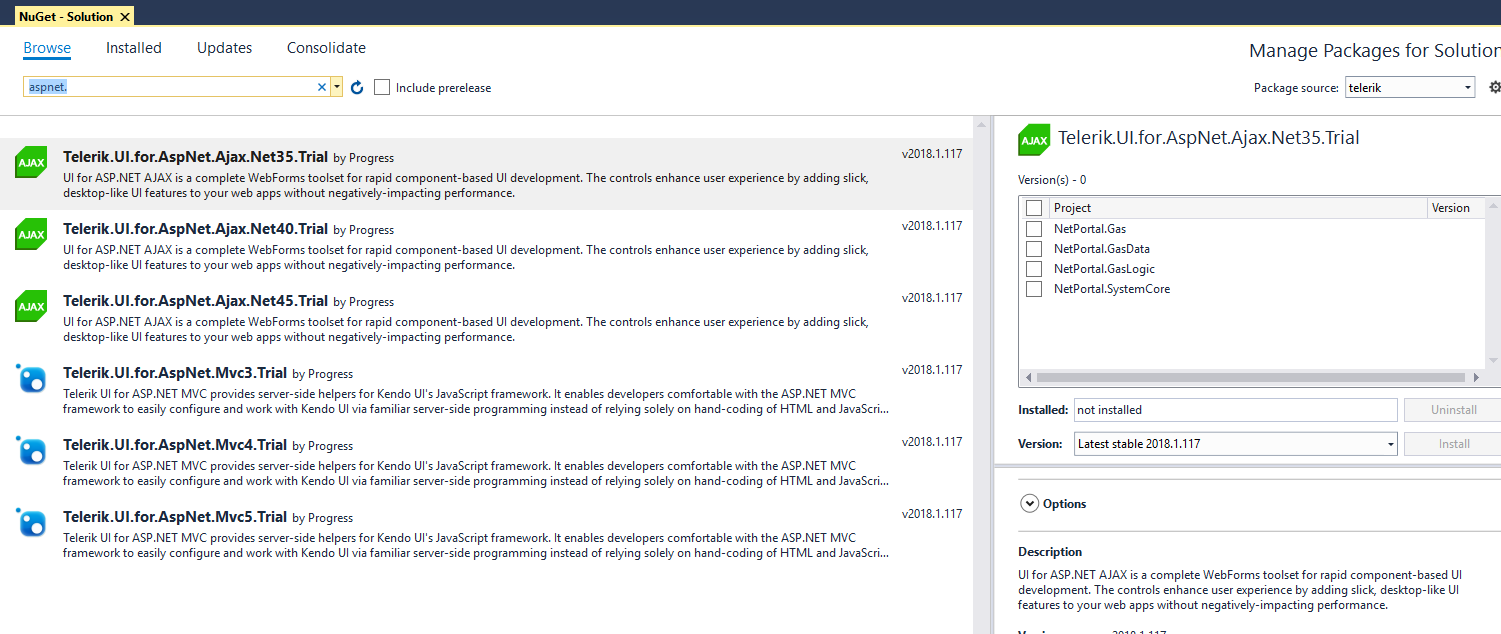Image resolution: width=1501 pixels, height=634 pixels.
Task: Click AJAX icon of the Net40.Trial package
Action: (x=31, y=235)
